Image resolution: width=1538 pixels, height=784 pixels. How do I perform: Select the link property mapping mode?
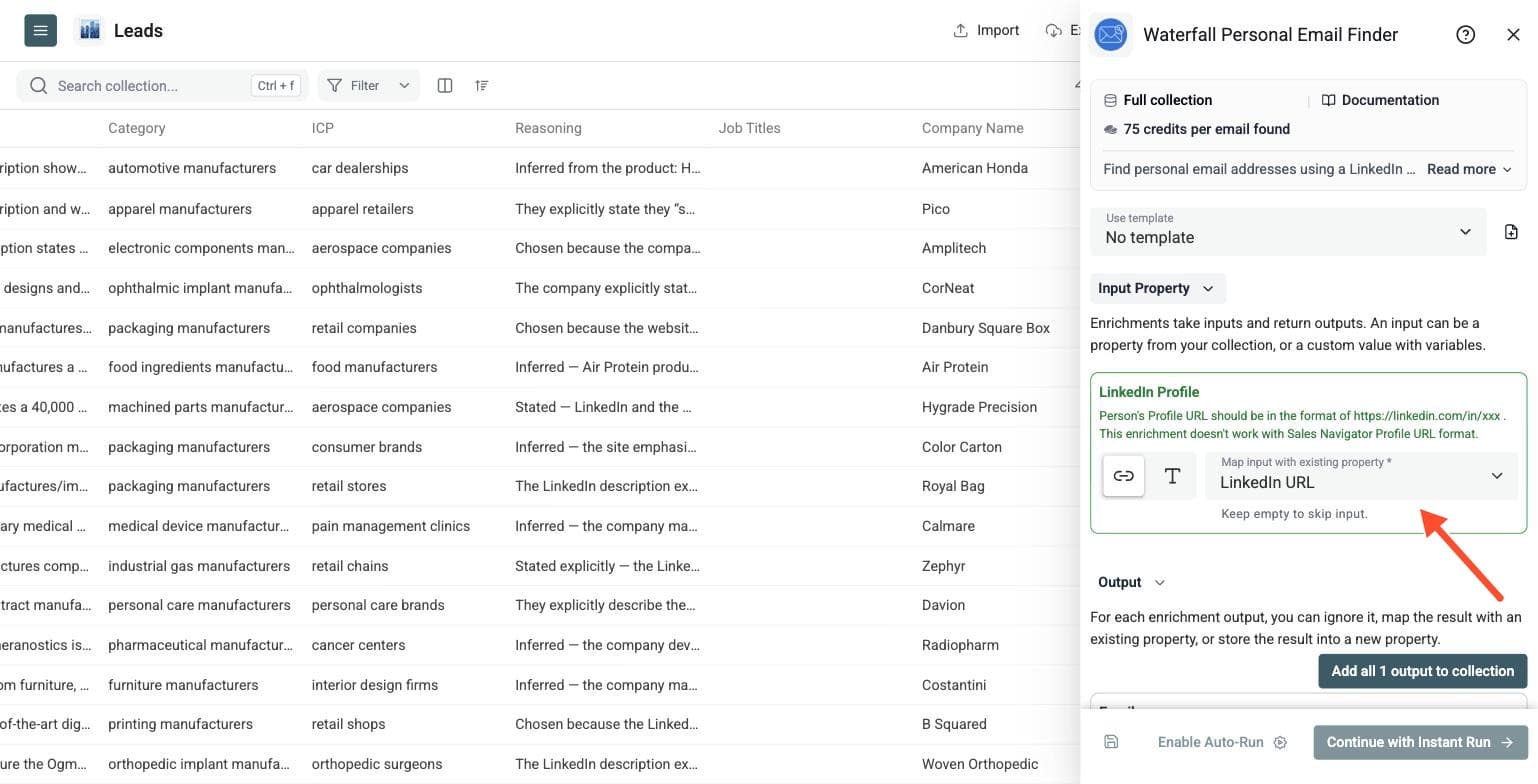[x=1123, y=476]
